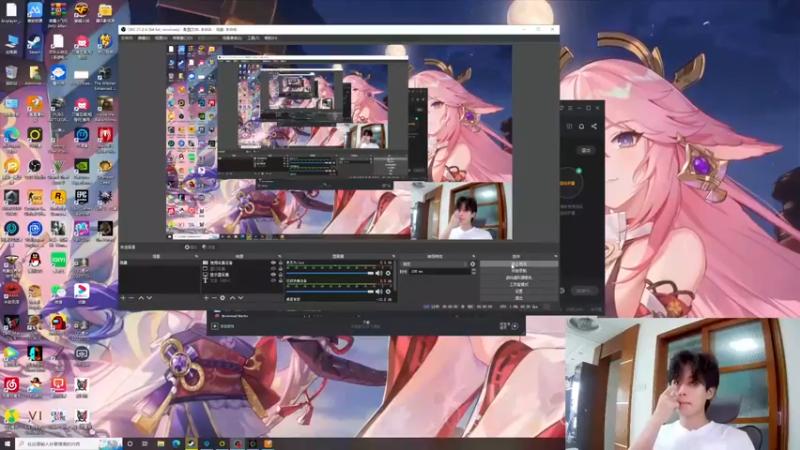Image resolution: width=800 pixels, height=450 pixels.
Task: Move the scene up in the Scenes list
Action: [x=141, y=297]
